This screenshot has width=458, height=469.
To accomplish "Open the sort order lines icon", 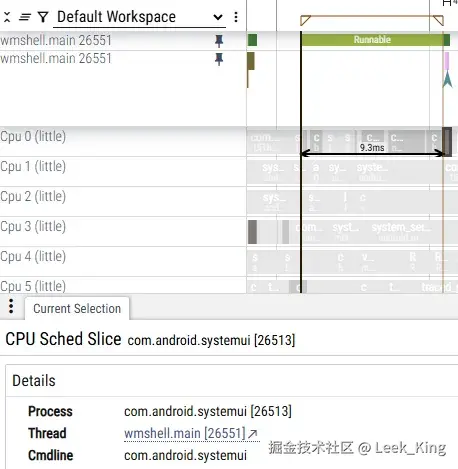I will [x=25, y=17].
